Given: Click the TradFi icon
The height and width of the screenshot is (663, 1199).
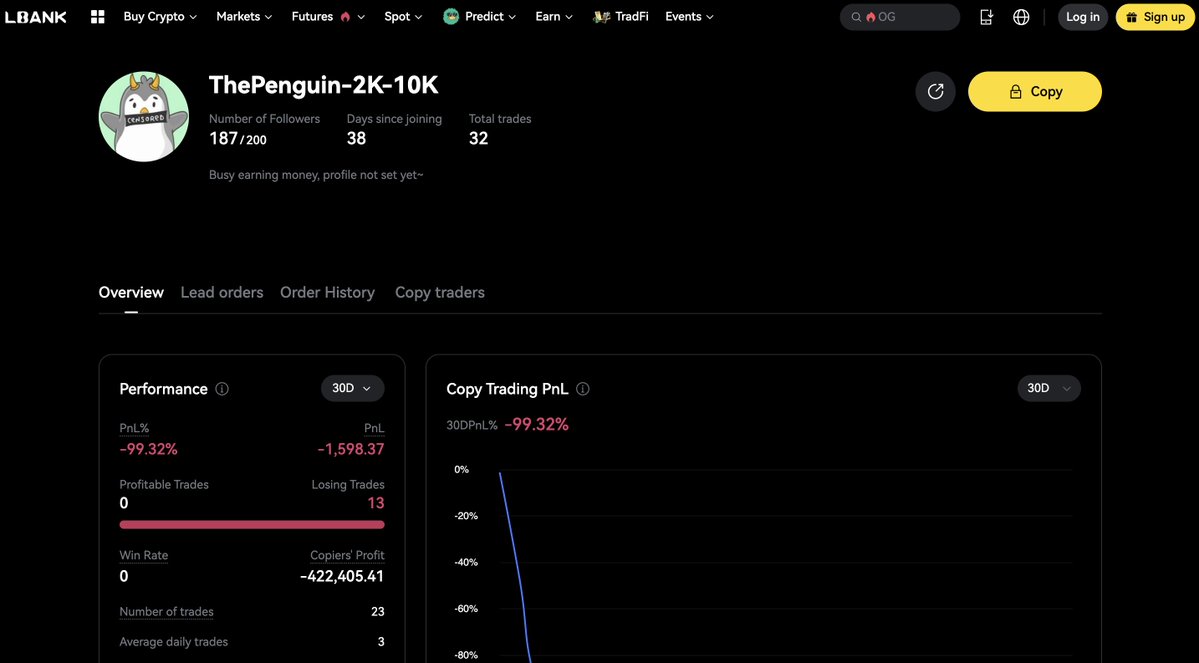Looking at the screenshot, I should click(601, 17).
